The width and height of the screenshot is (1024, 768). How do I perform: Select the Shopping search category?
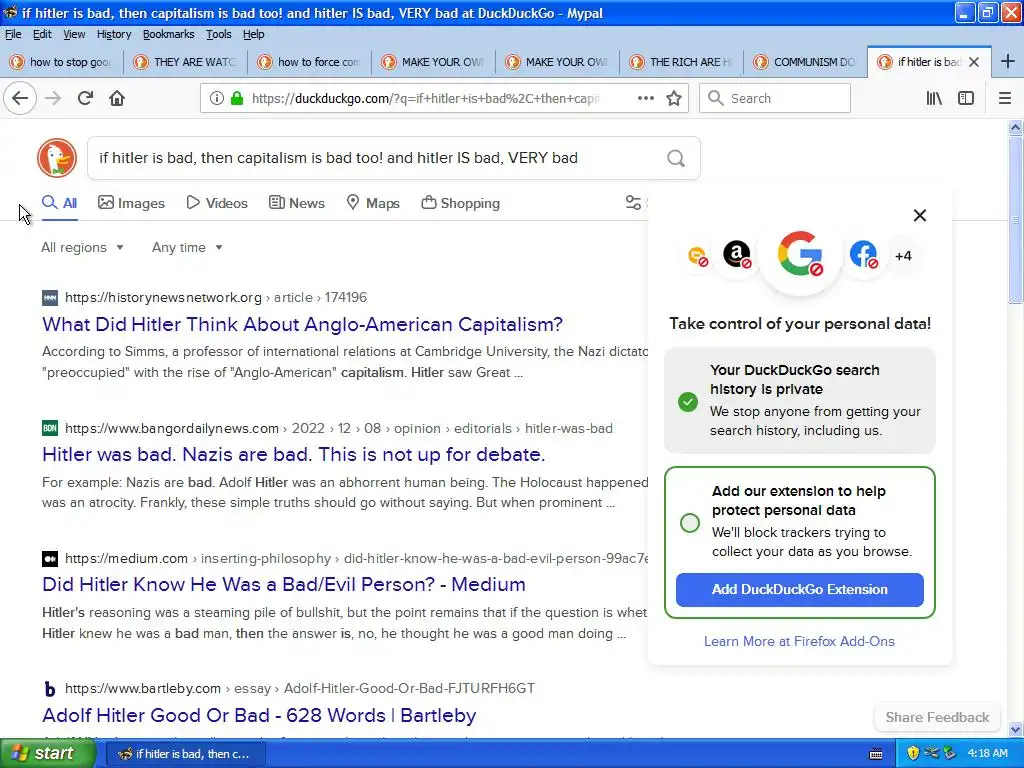click(x=460, y=203)
